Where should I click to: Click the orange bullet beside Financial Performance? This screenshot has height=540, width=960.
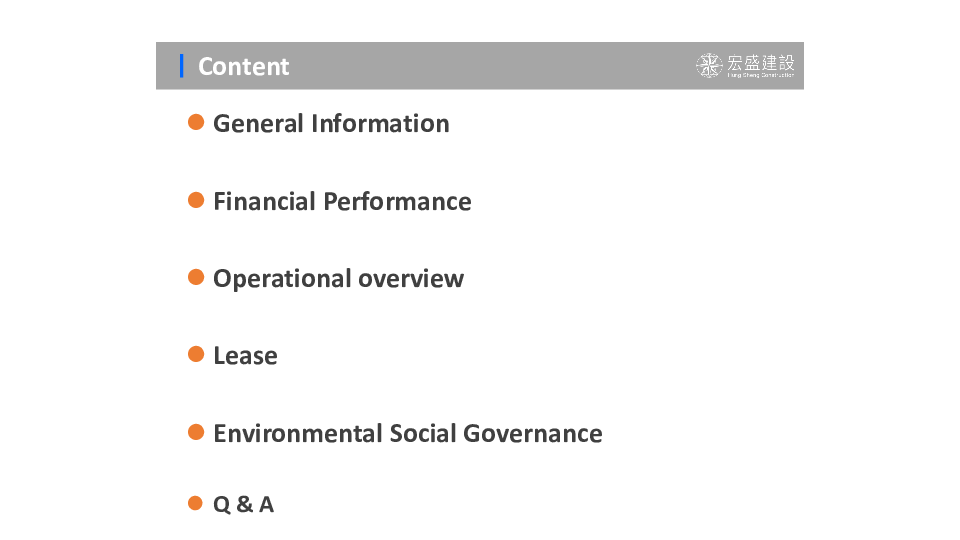click(196, 200)
